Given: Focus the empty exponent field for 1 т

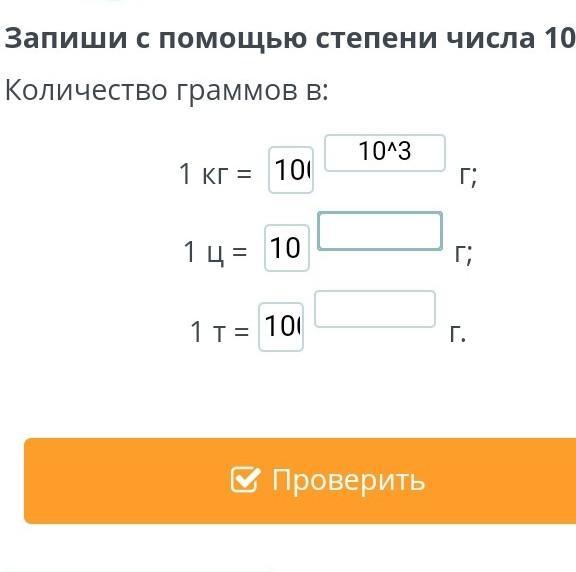Looking at the screenshot, I should coord(375,309).
